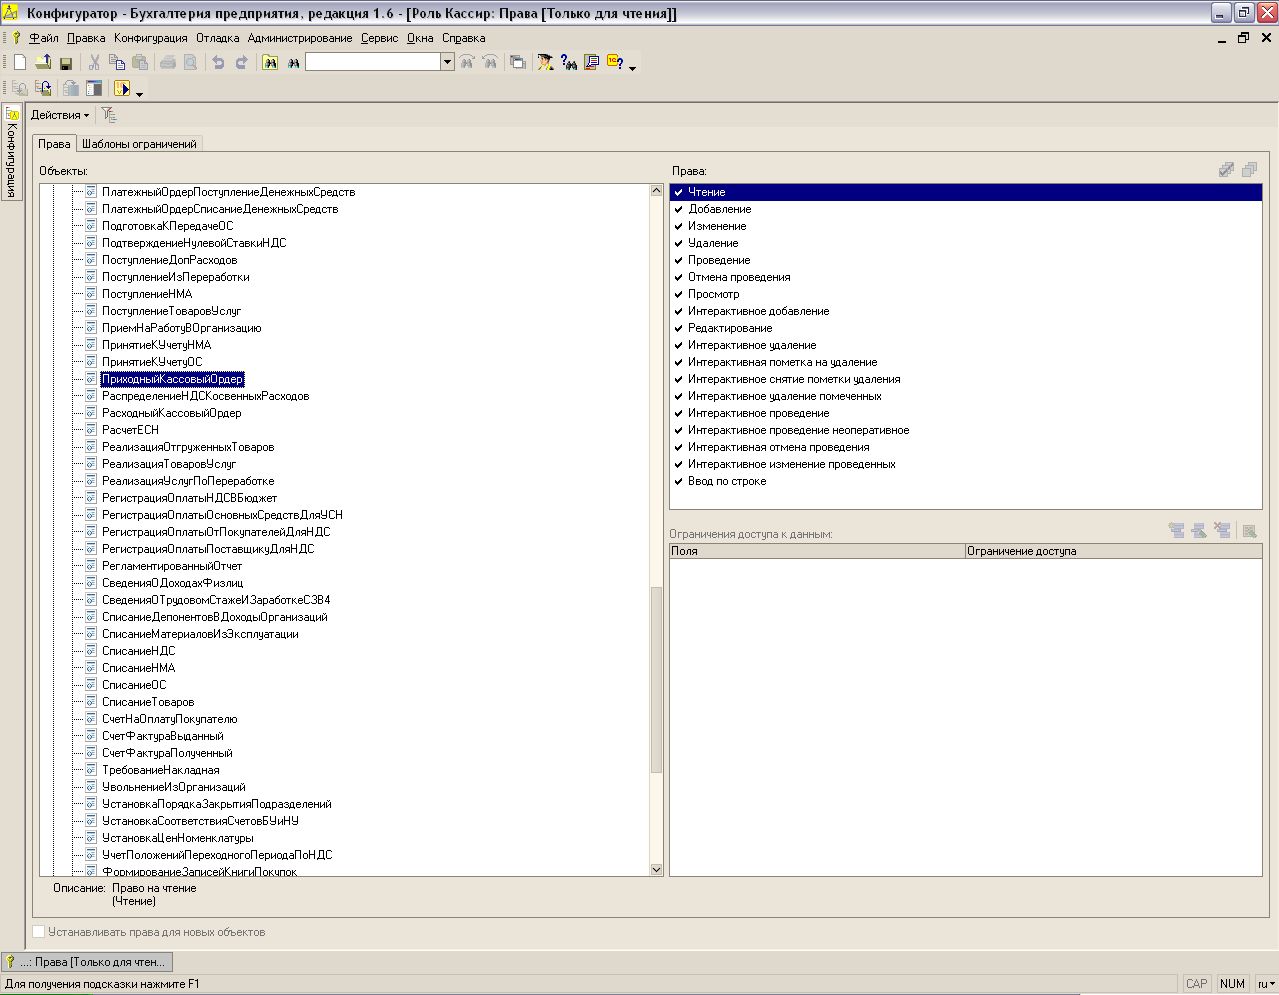Click the New document toolbar icon

click(x=20, y=62)
